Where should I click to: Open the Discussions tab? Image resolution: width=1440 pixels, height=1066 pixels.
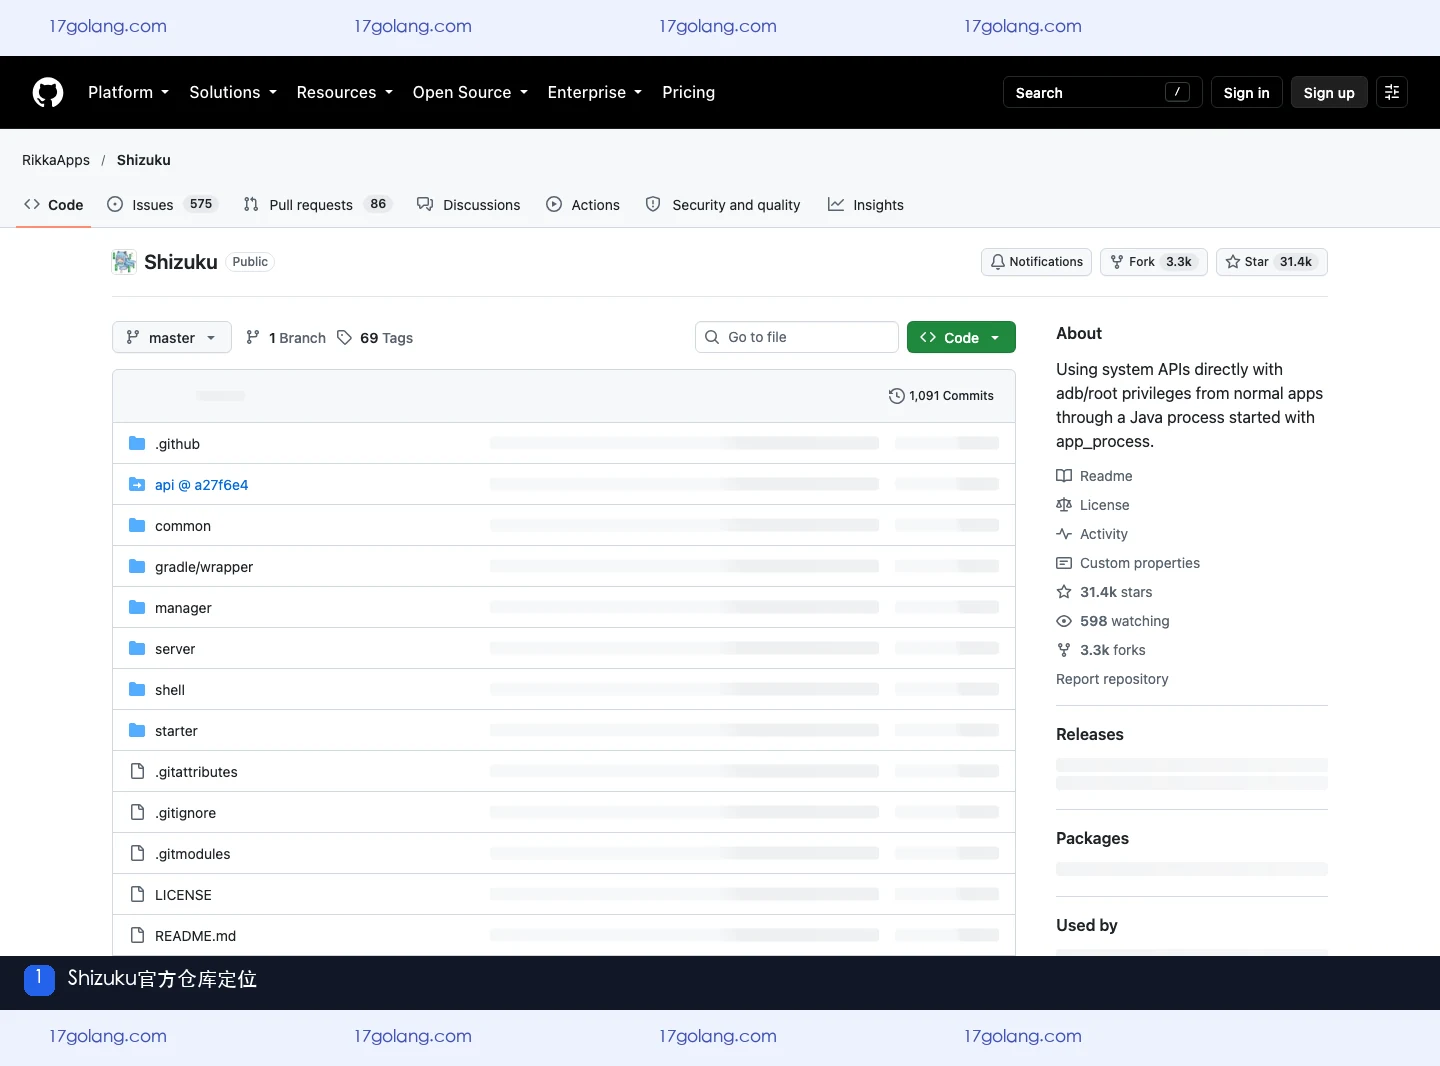[469, 205]
